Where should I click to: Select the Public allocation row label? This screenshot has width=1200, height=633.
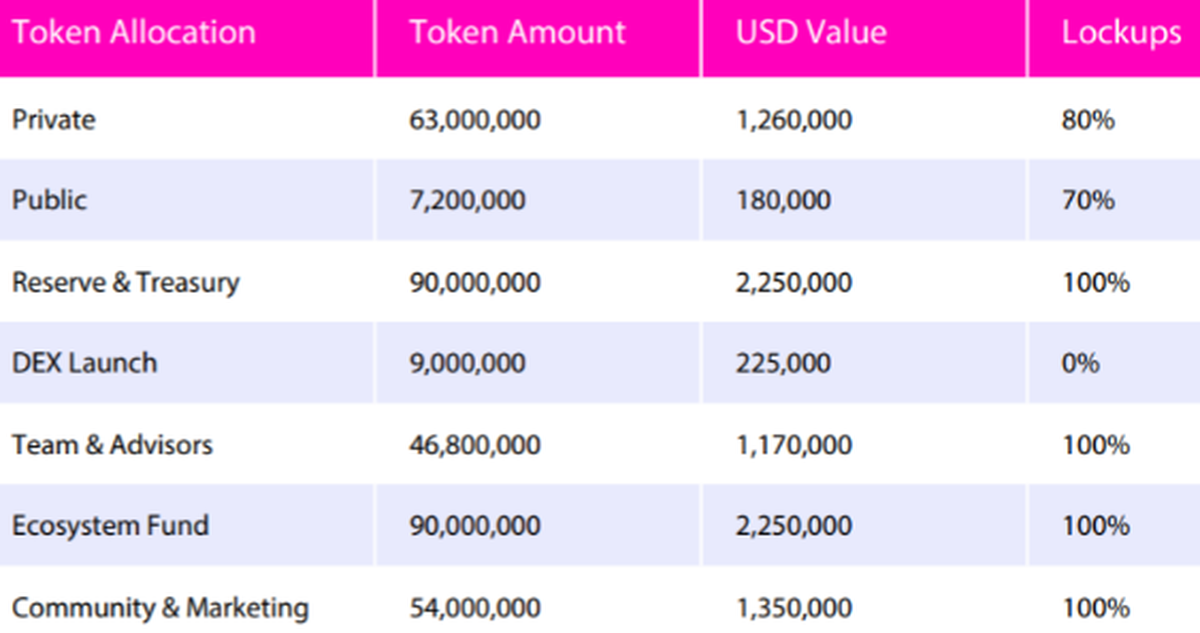pyautogui.click(x=49, y=200)
